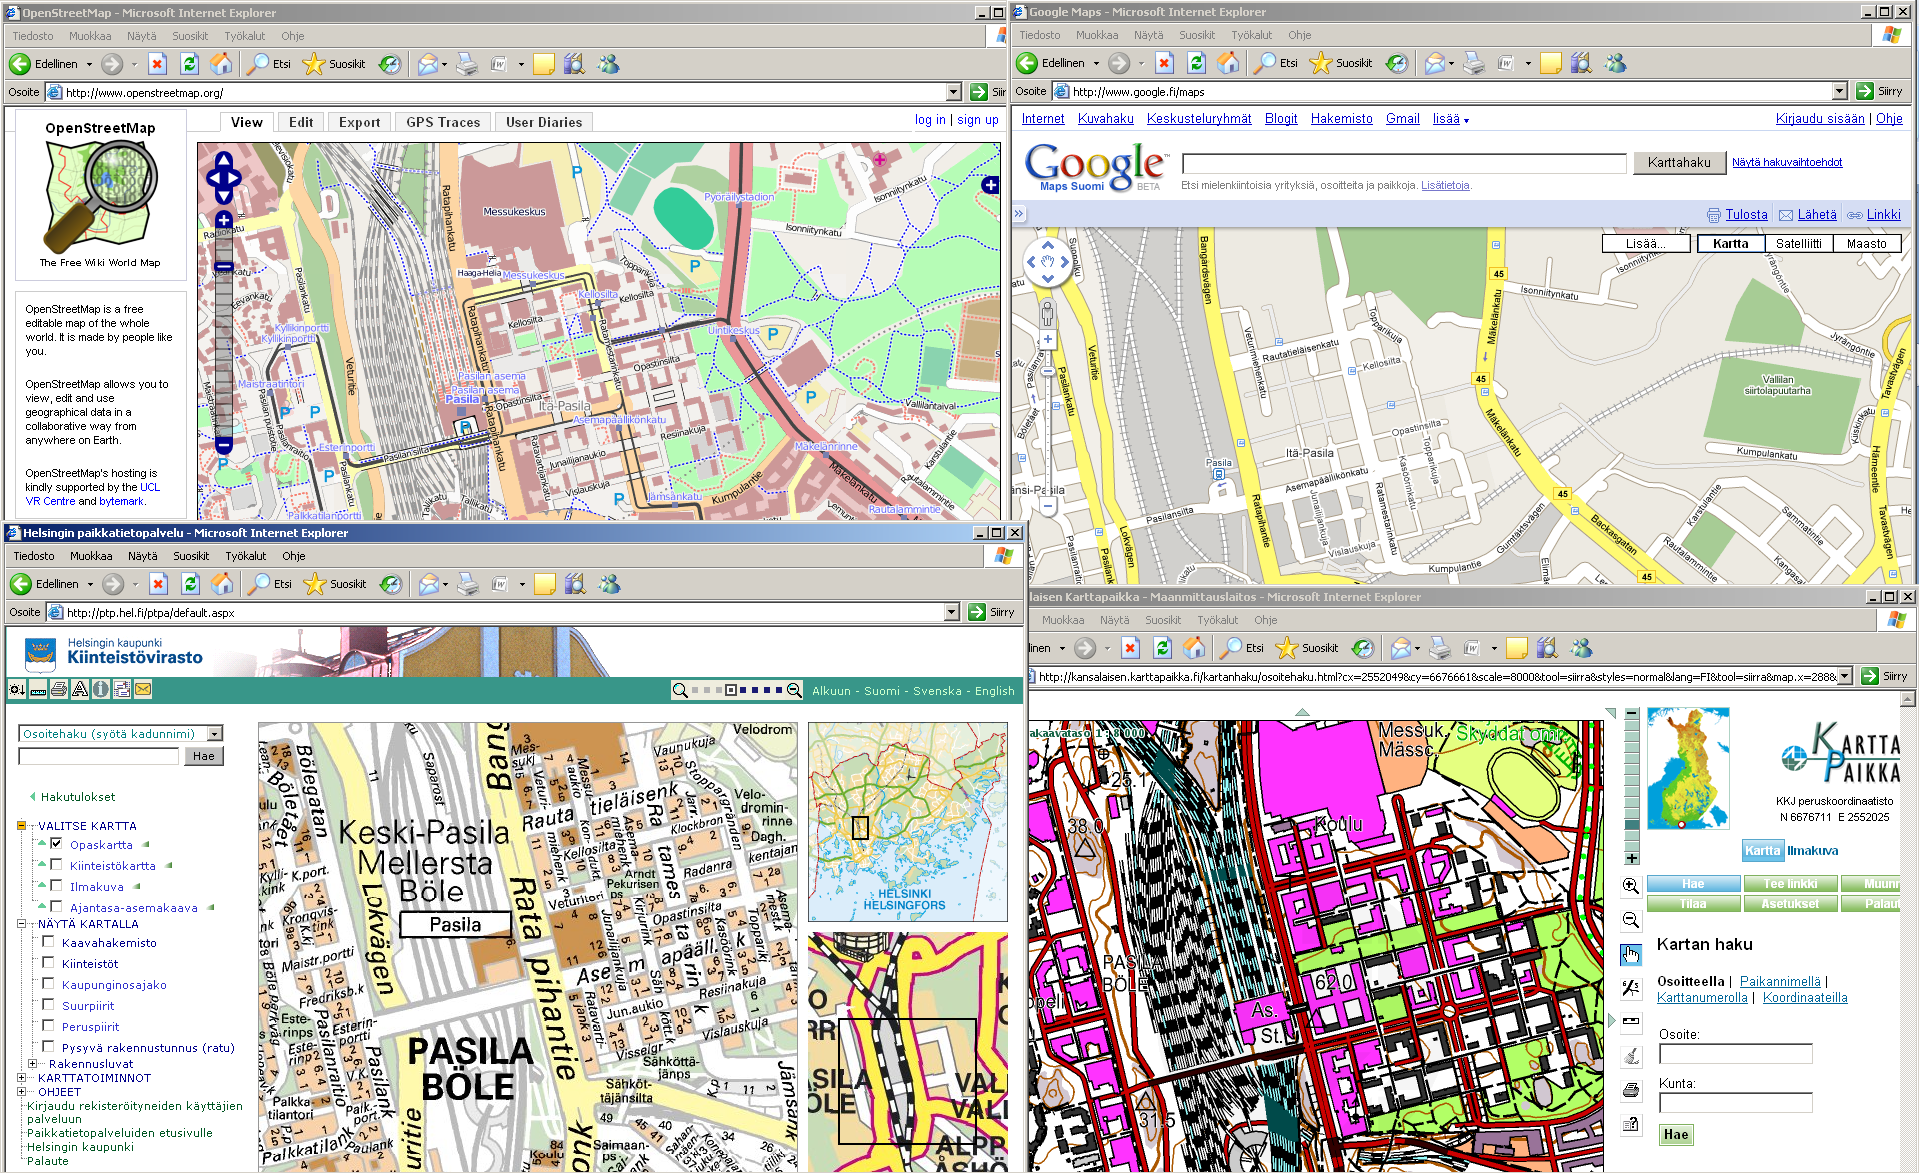Click Karttapaikka eraser clear tool

(x=1631, y=1056)
